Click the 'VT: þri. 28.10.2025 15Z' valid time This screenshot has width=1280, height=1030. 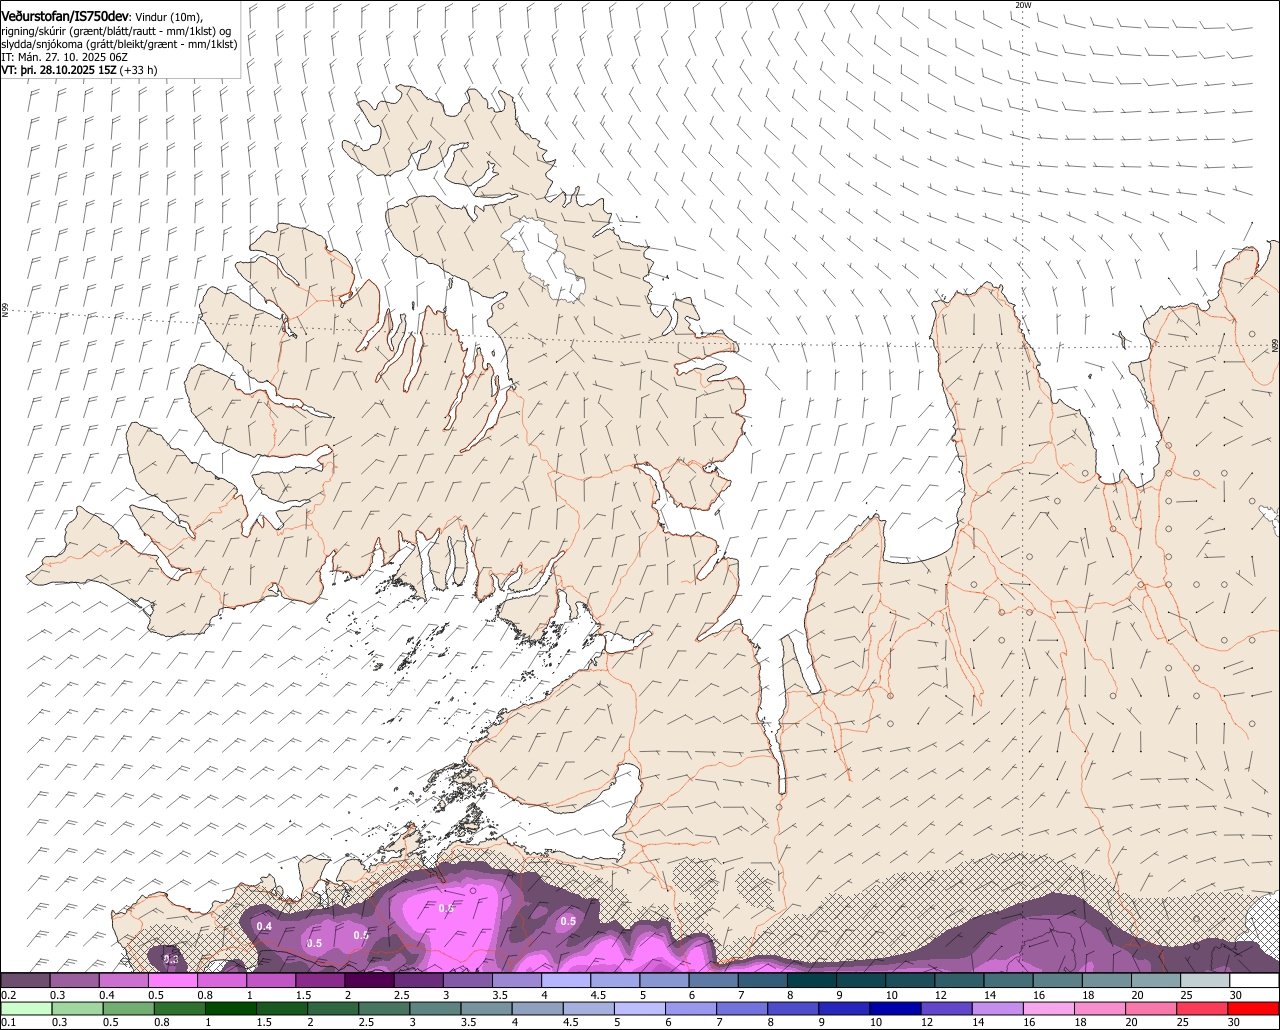(x=59, y=70)
